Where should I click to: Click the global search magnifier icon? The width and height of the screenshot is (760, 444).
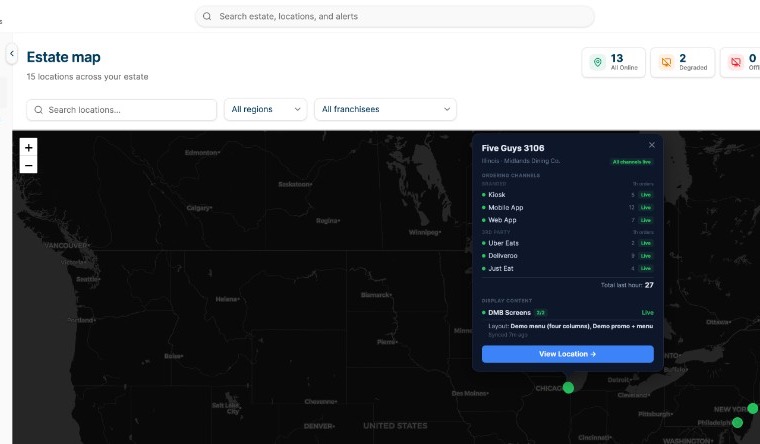[x=207, y=16]
